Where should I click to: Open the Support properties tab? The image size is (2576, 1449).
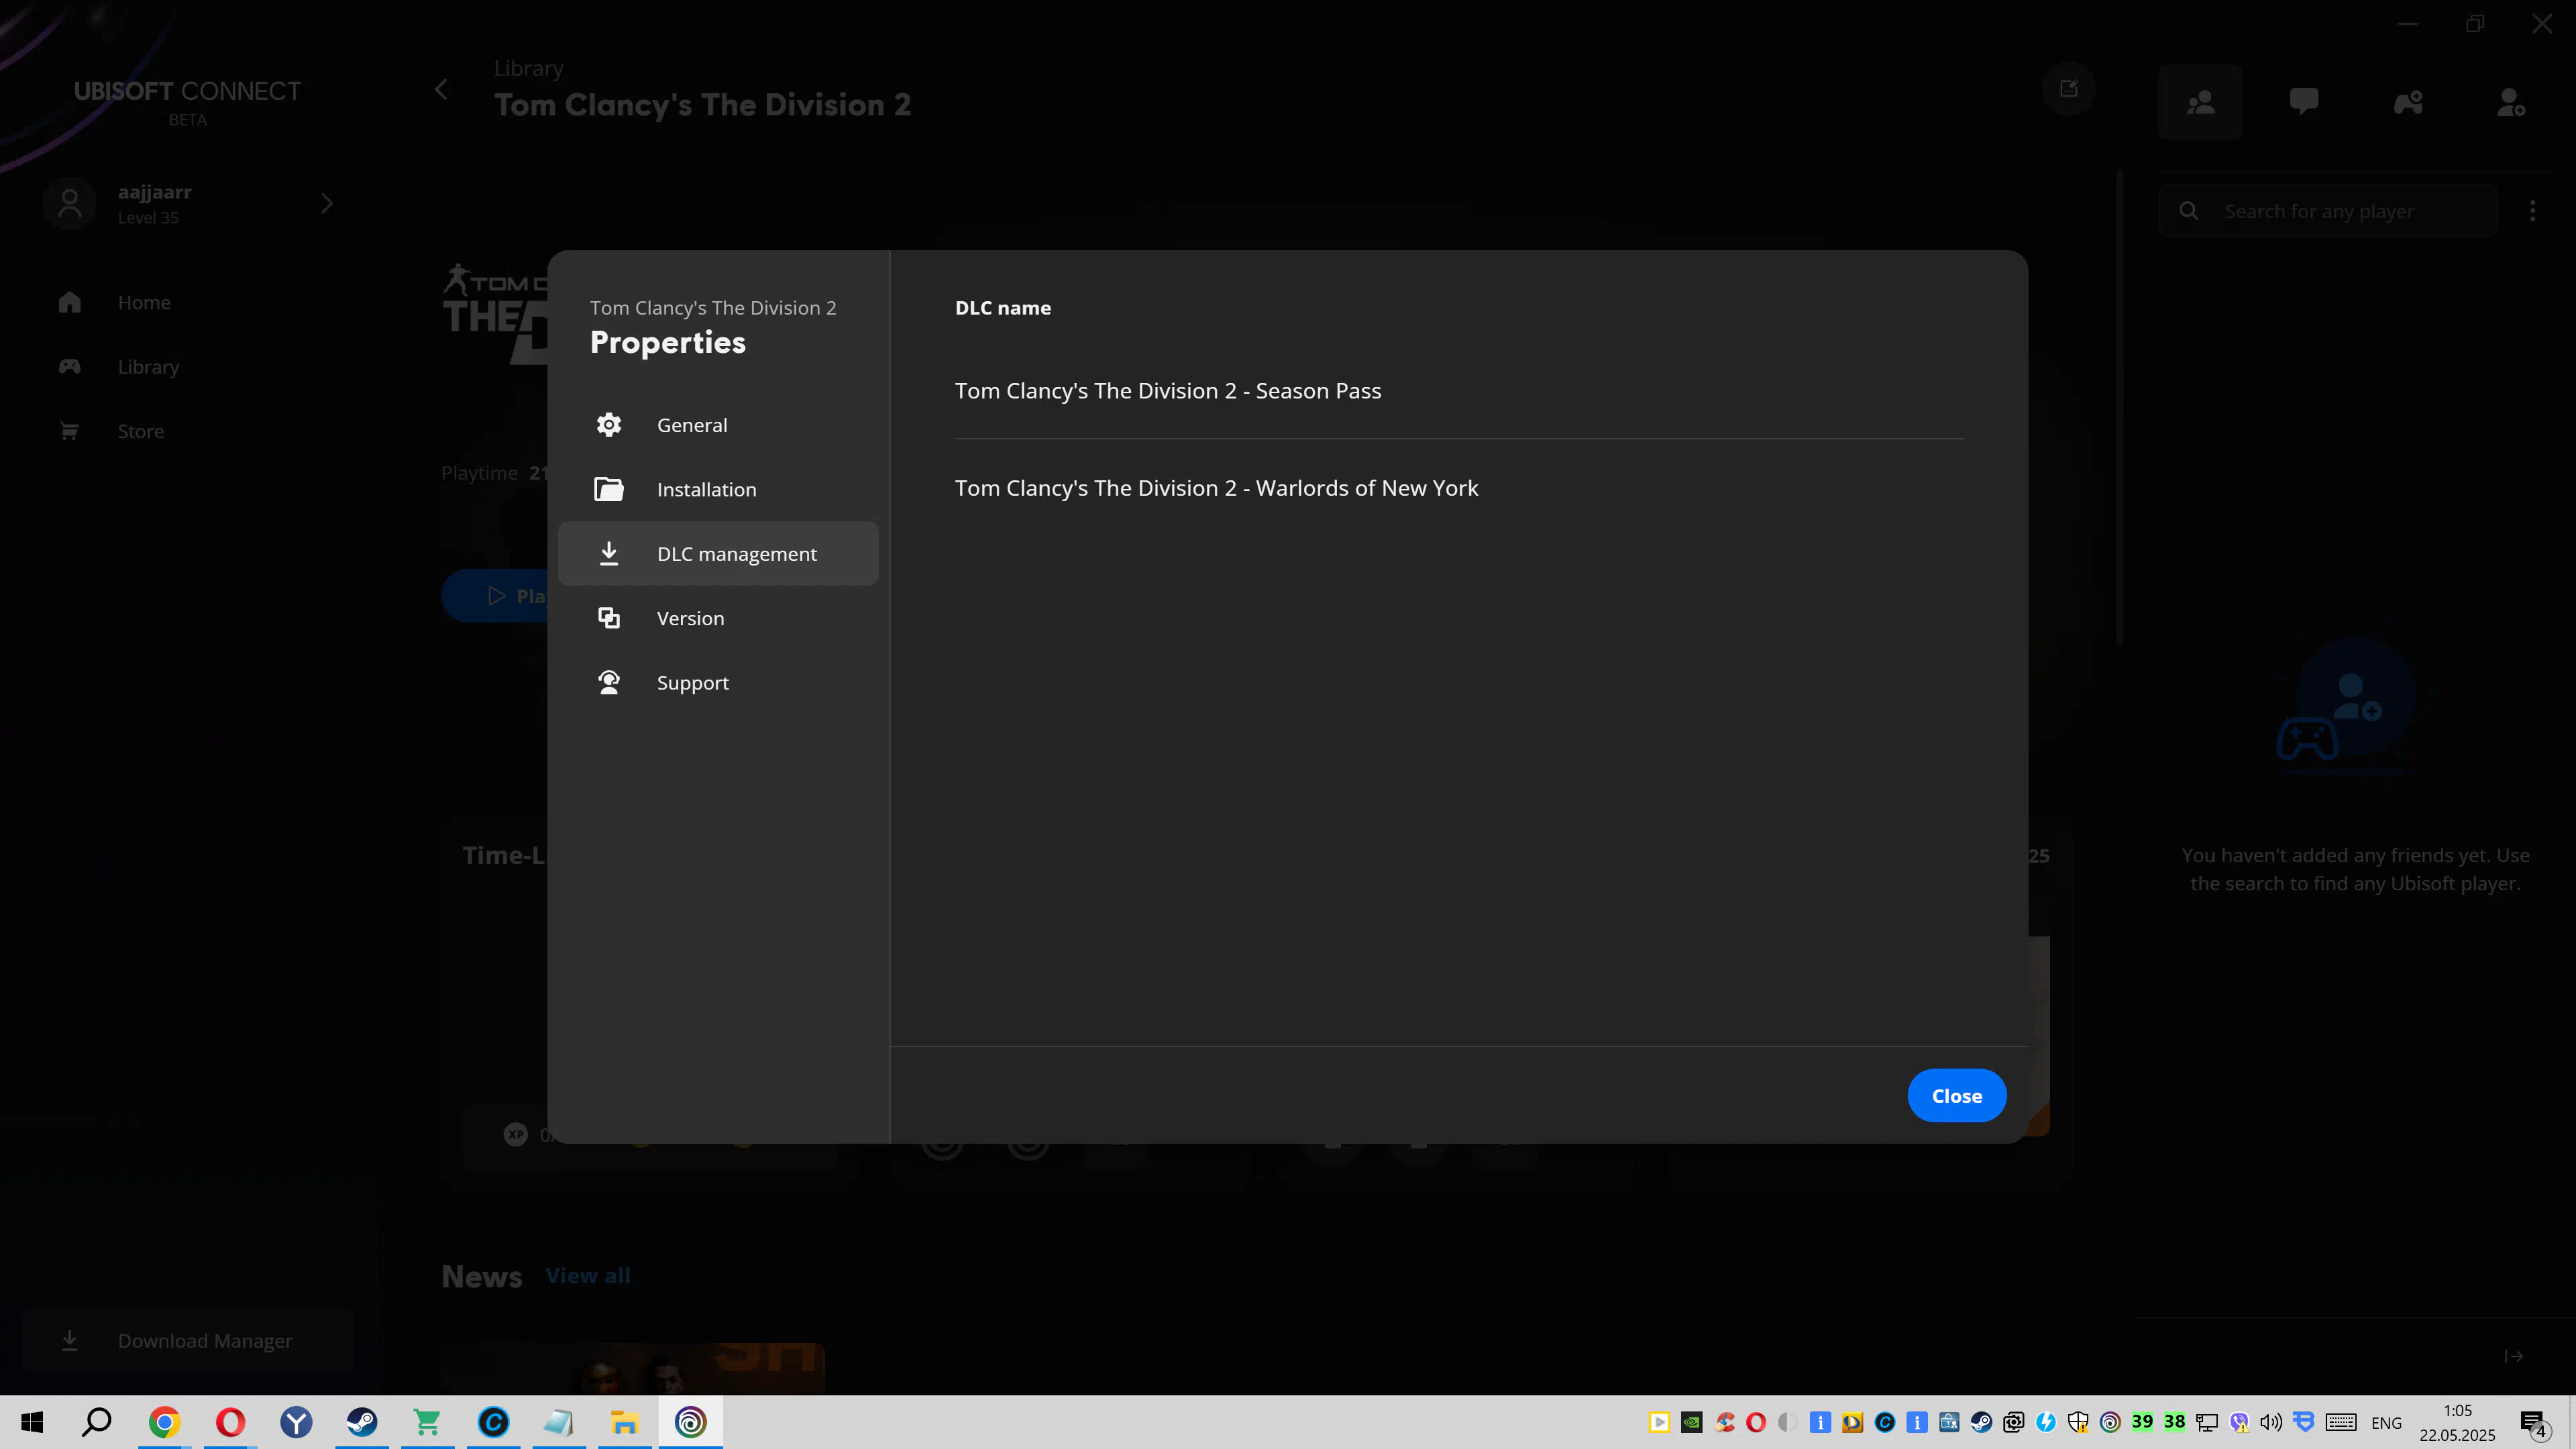pyautogui.click(x=692, y=683)
